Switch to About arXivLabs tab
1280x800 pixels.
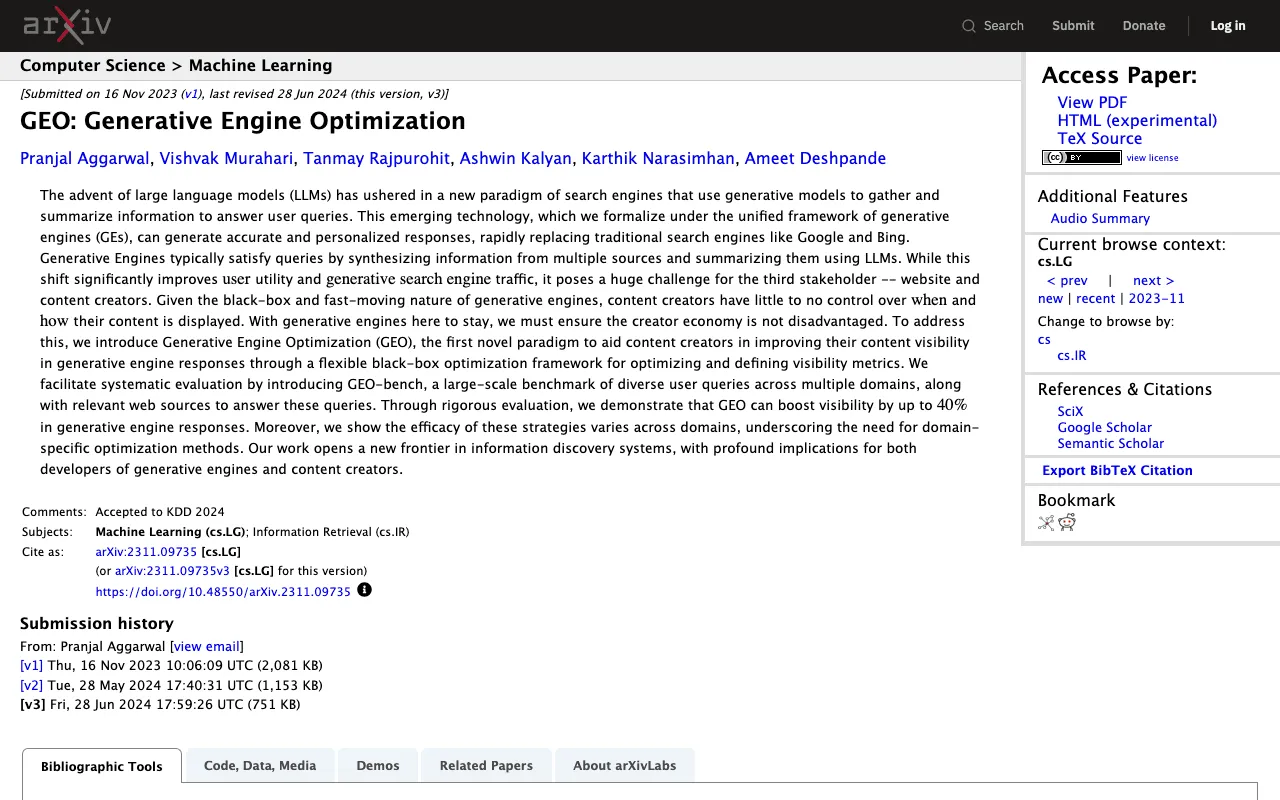pyautogui.click(x=624, y=765)
